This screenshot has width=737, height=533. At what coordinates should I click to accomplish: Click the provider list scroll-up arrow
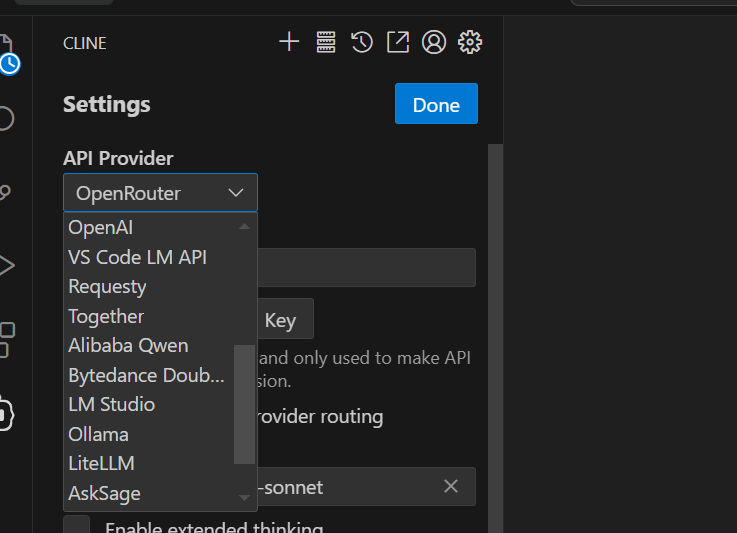(244, 227)
